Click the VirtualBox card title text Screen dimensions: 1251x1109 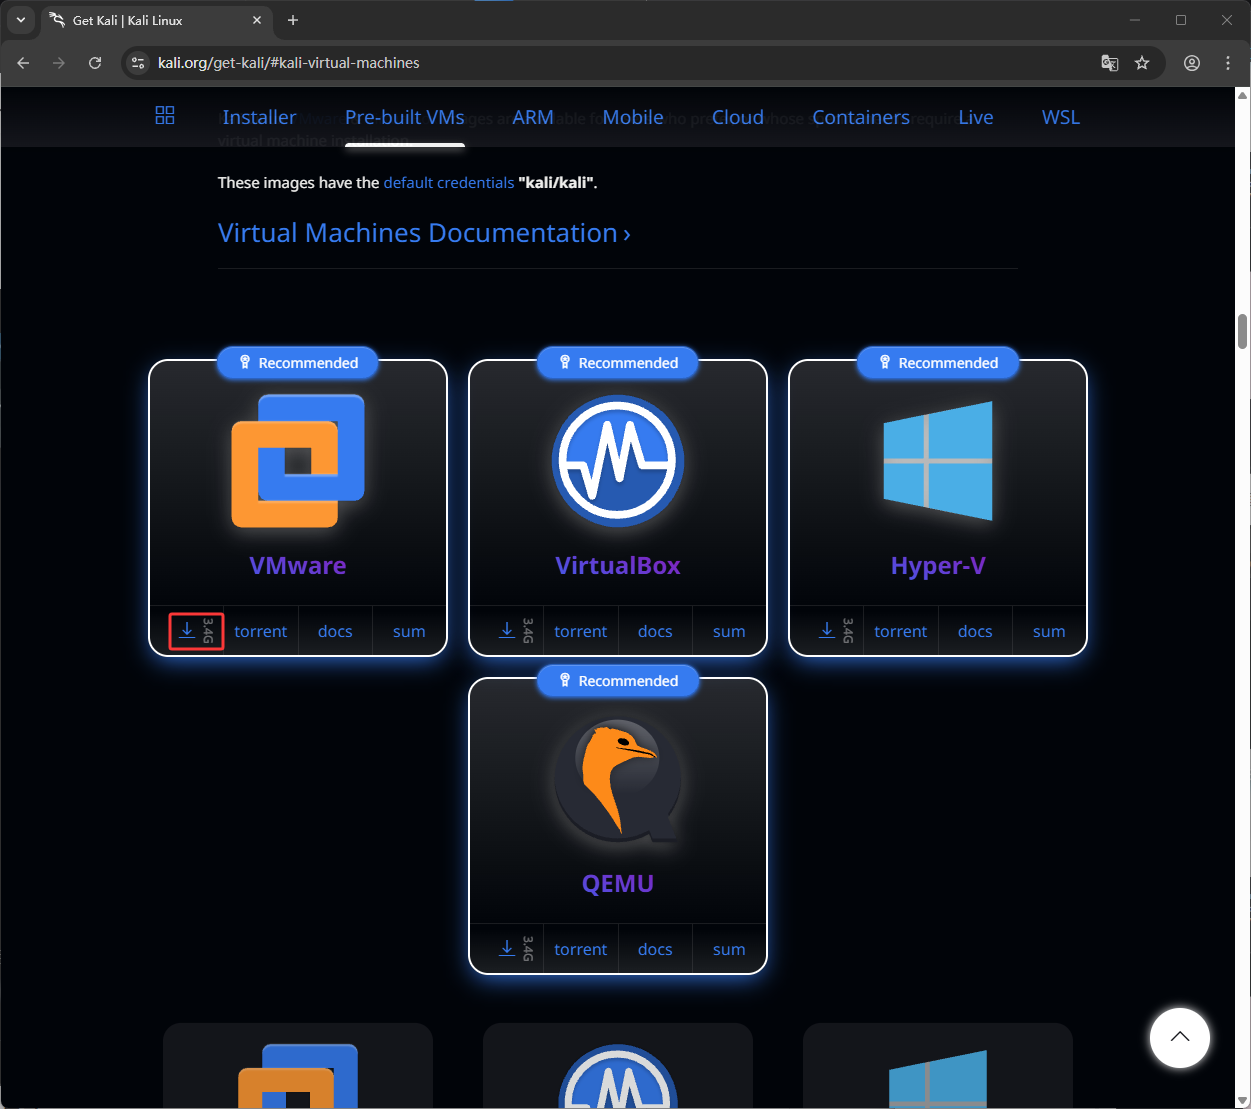(618, 565)
